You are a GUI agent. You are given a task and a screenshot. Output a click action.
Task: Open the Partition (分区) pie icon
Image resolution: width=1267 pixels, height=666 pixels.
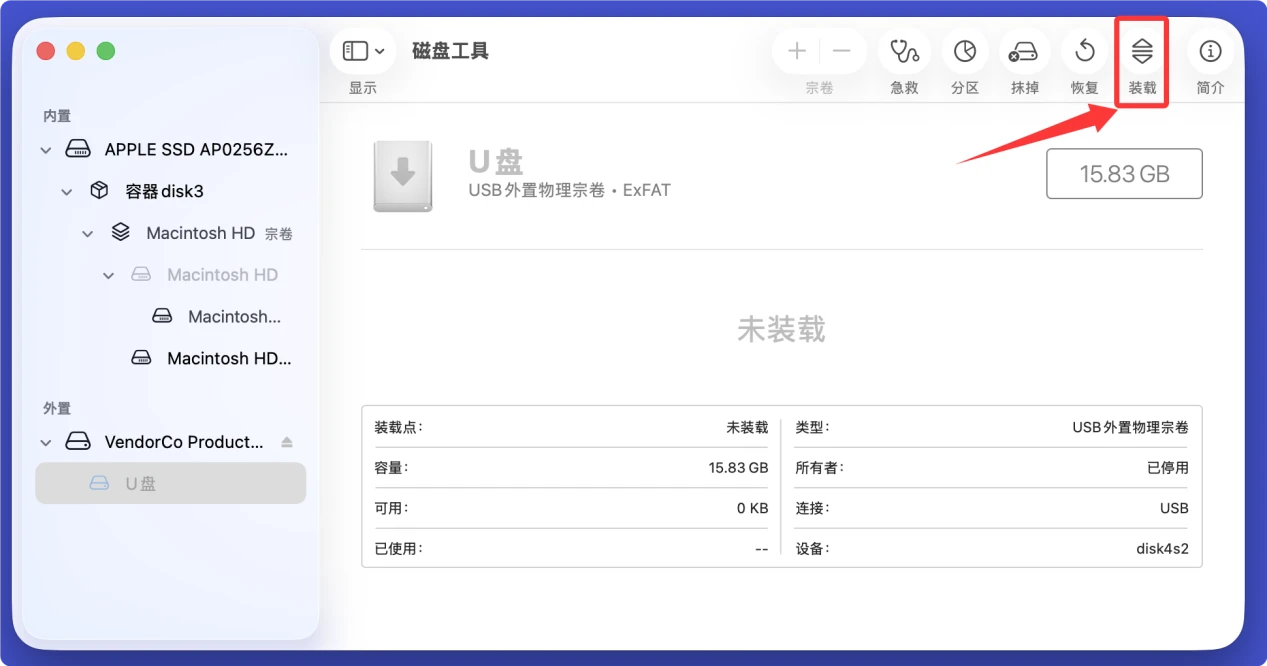964,51
